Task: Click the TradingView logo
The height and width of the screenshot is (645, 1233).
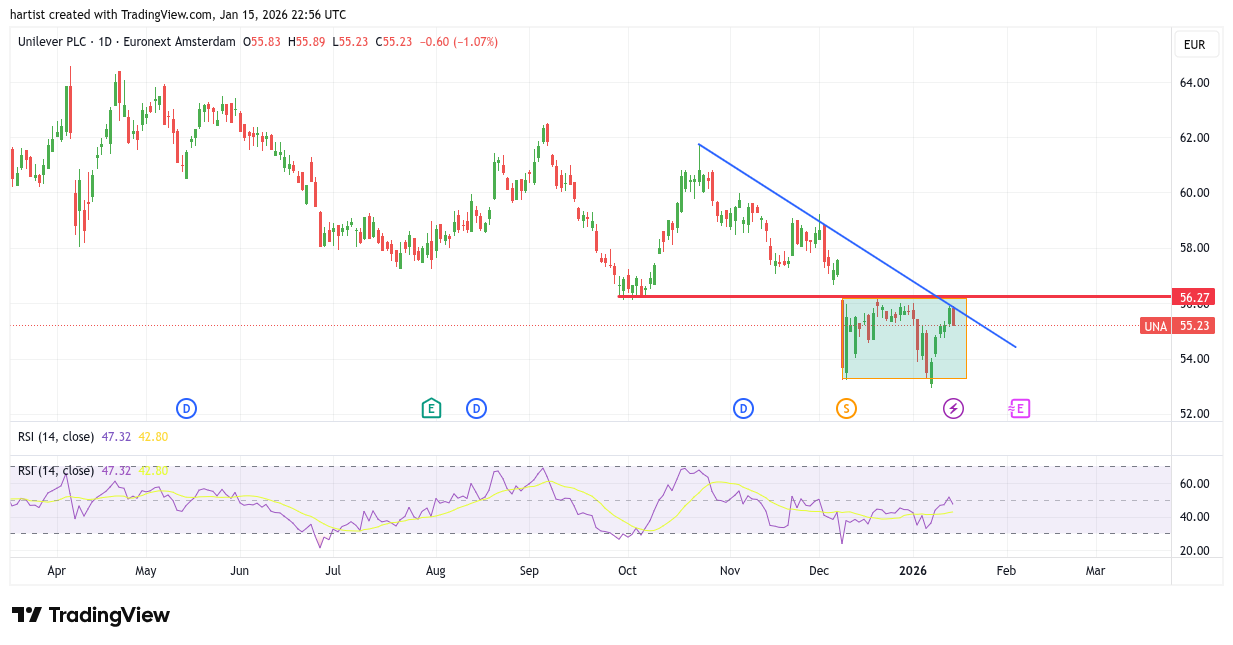Action: (91, 615)
